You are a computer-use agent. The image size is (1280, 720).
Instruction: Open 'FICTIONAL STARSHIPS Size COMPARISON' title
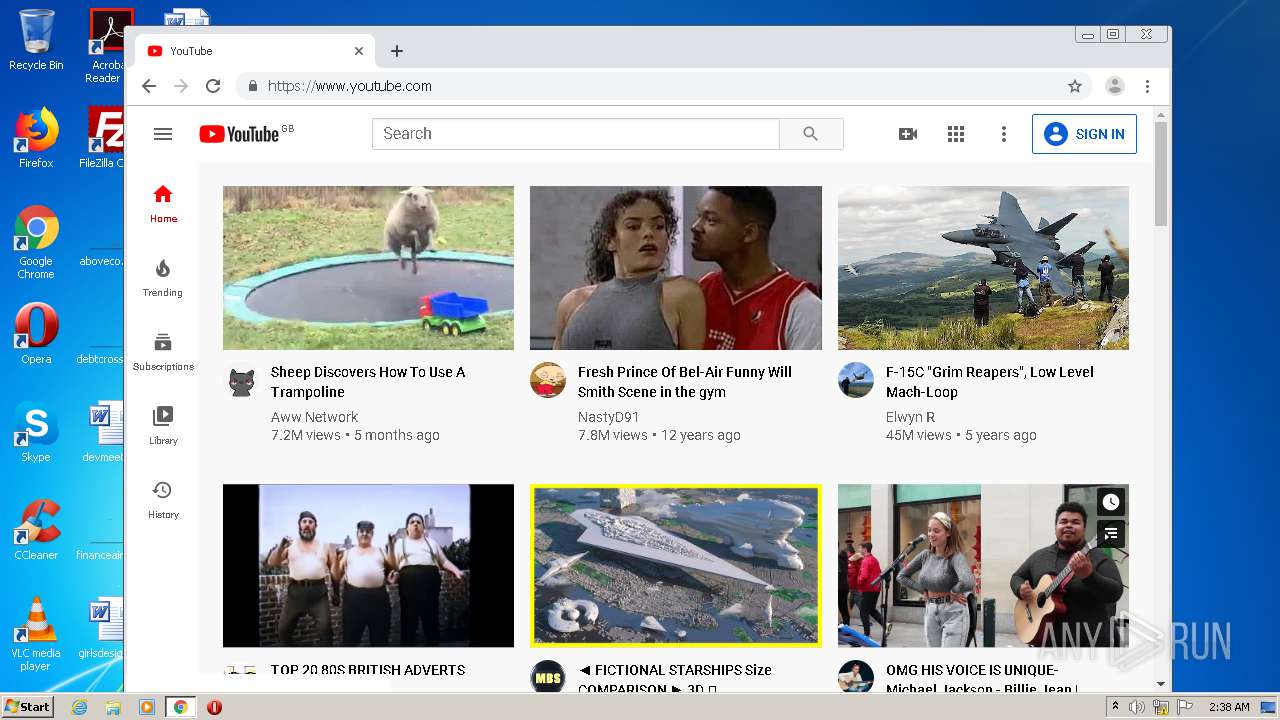click(x=675, y=679)
